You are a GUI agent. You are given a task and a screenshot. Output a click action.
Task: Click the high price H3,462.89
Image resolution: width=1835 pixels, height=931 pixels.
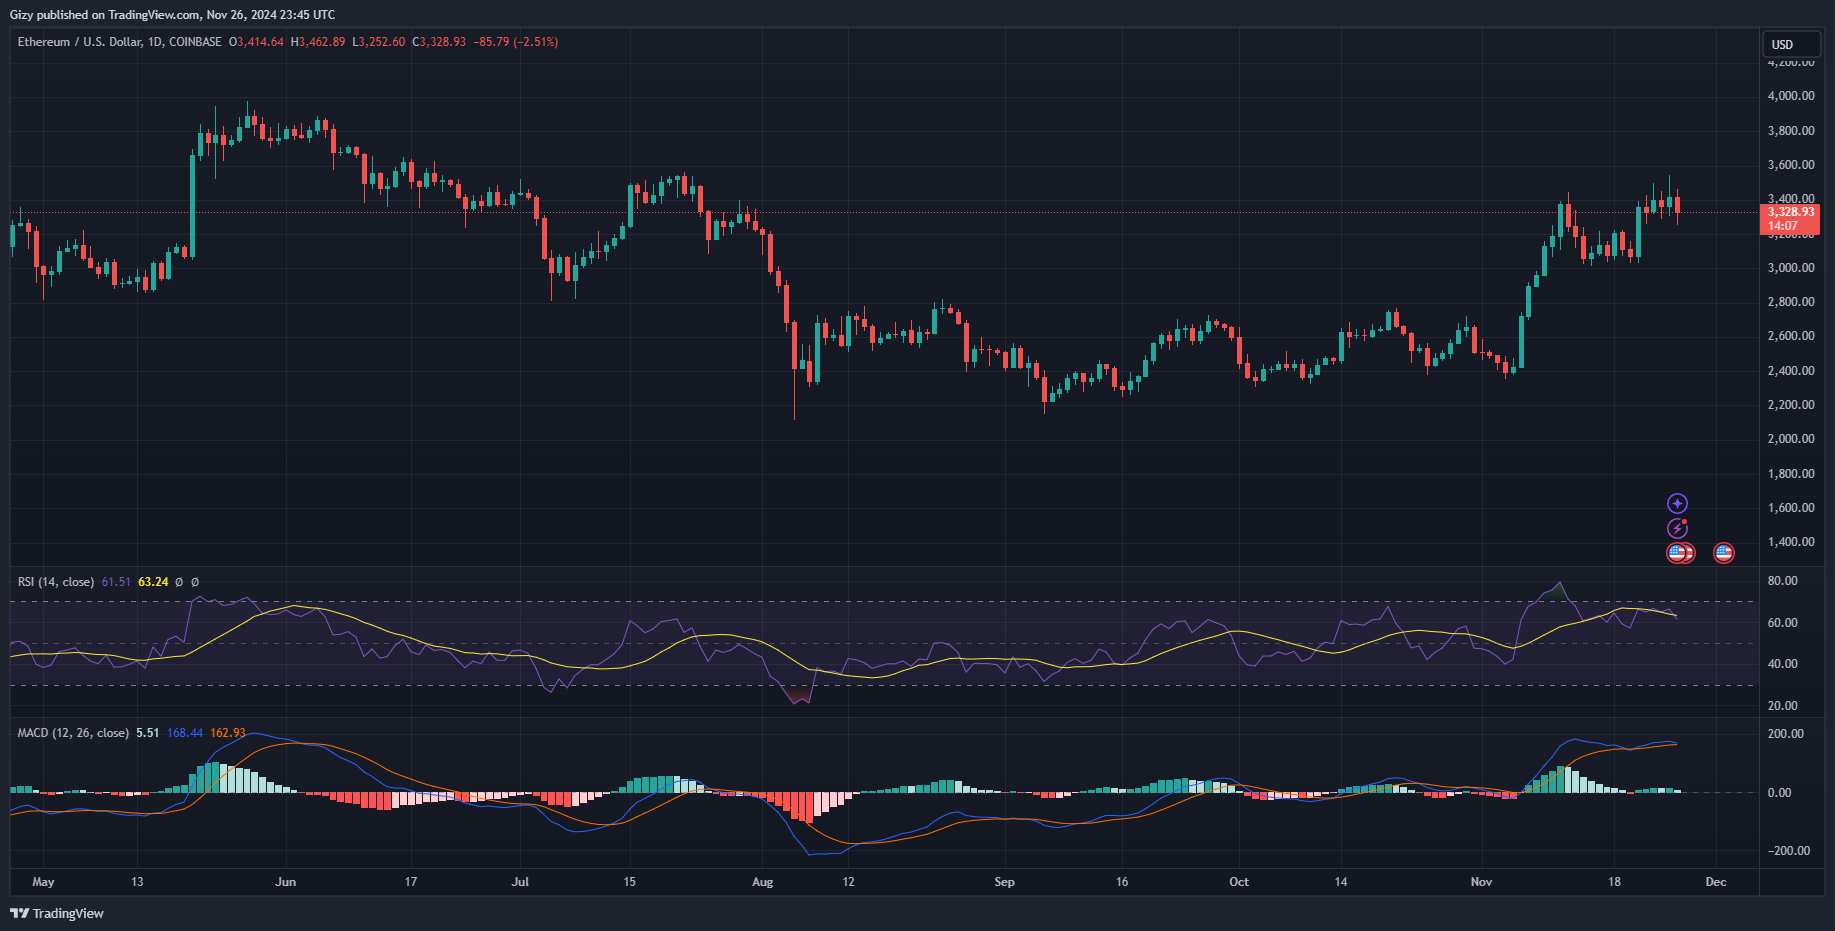point(318,42)
